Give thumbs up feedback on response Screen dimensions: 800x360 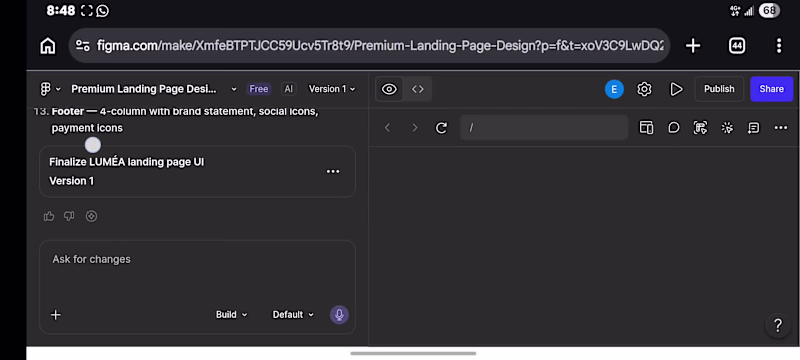[x=49, y=217]
